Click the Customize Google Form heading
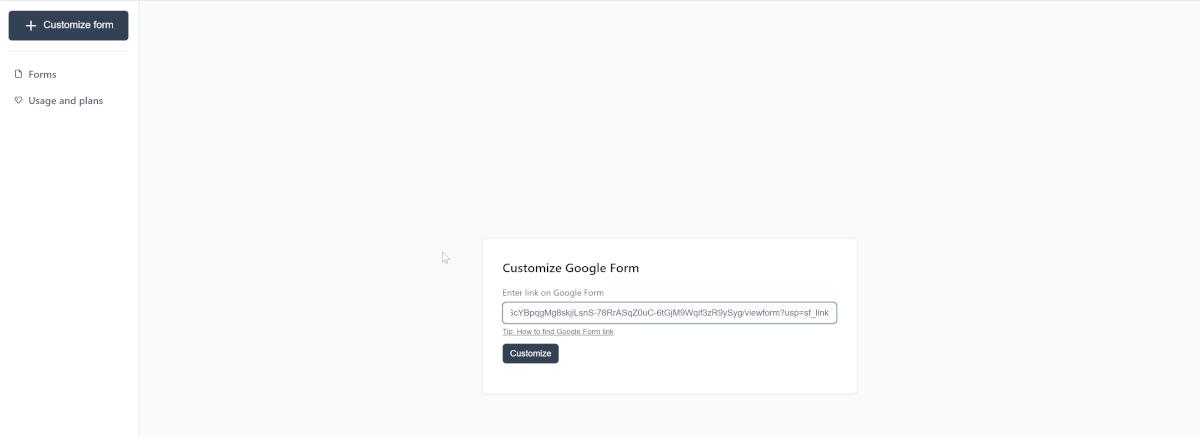 click(570, 268)
